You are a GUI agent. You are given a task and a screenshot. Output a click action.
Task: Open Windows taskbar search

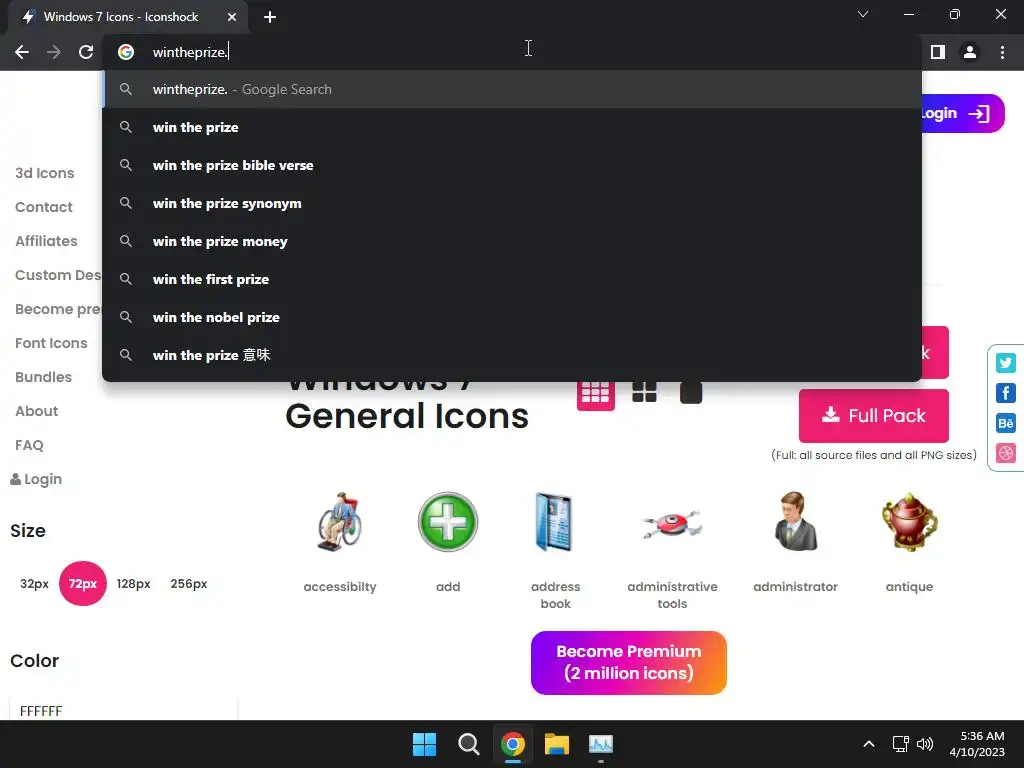tap(468, 744)
